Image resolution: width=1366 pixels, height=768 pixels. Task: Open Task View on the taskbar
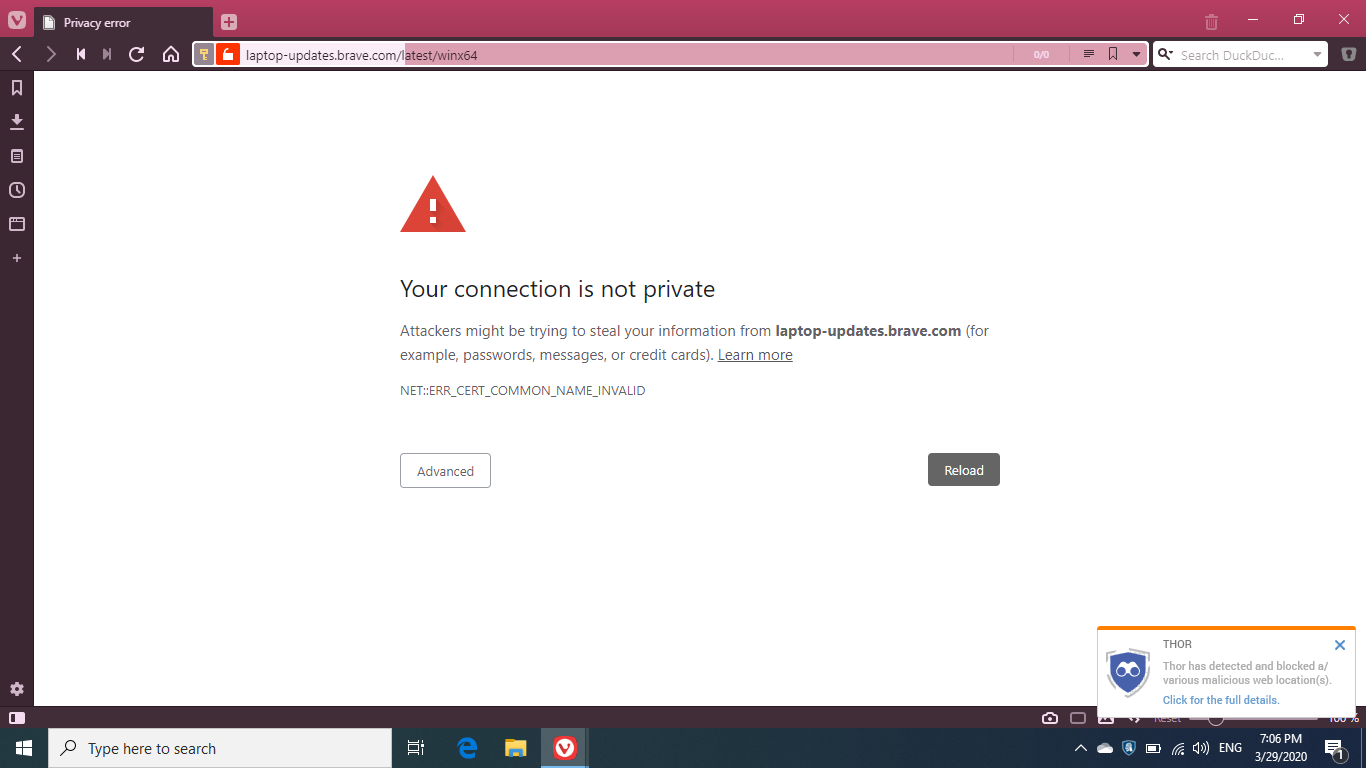point(416,748)
